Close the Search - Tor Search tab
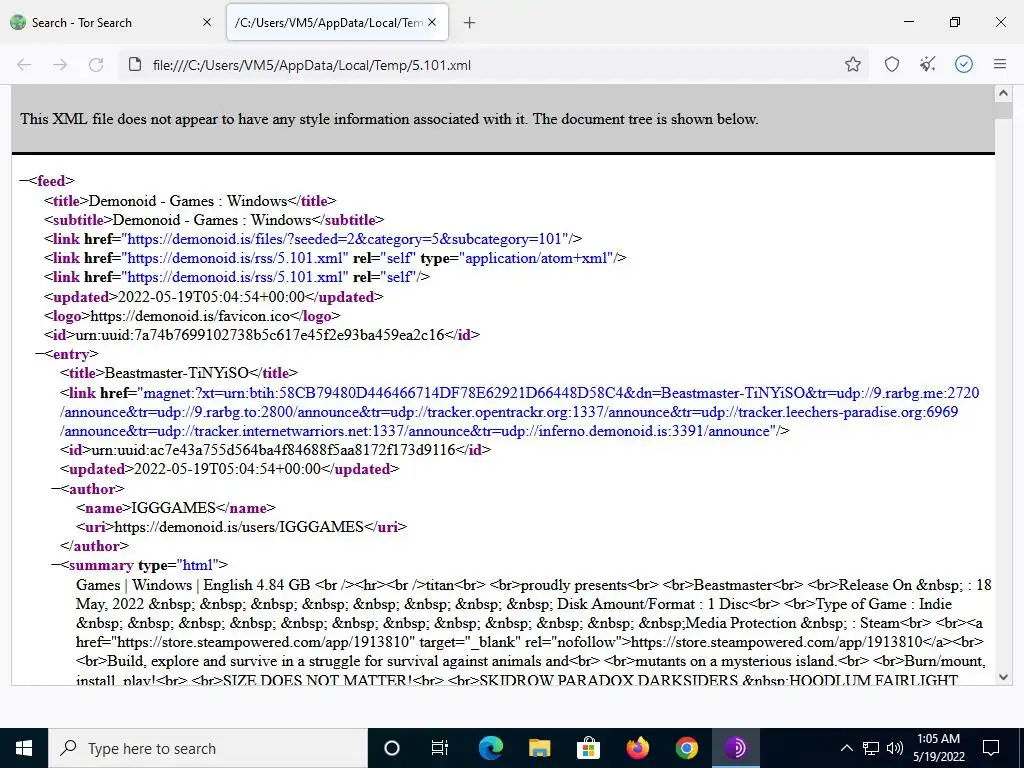 (207, 22)
